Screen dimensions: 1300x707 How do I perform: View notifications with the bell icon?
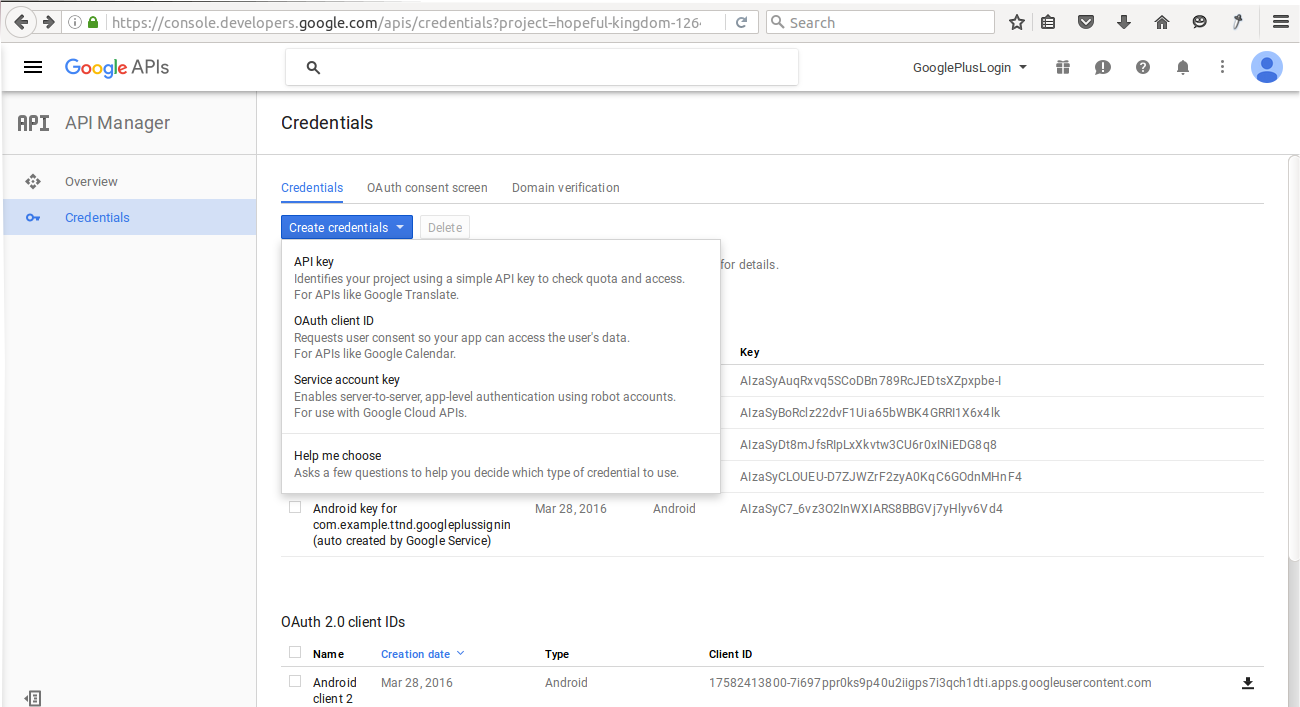[x=1183, y=67]
